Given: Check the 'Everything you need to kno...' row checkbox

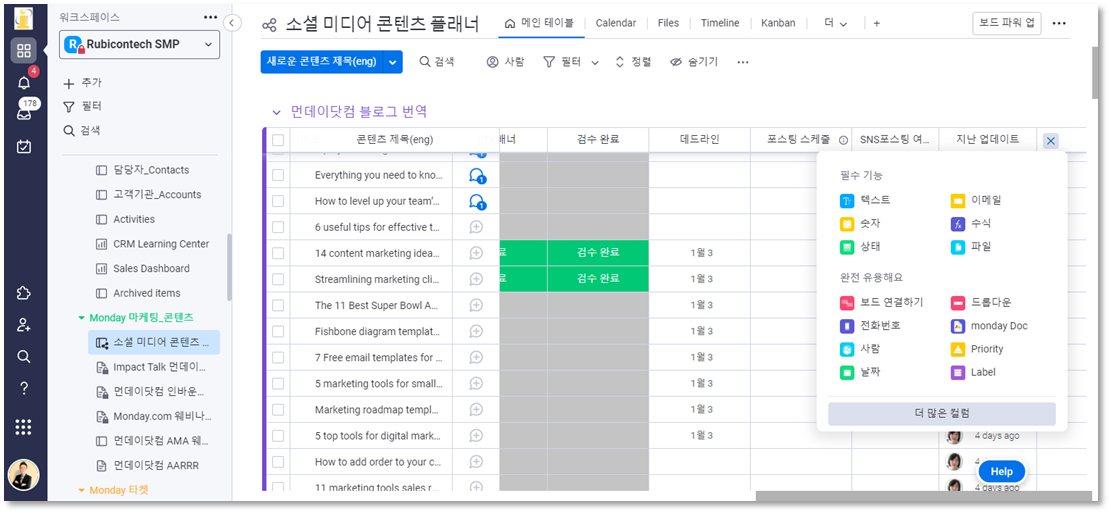Looking at the screenshot, I should point(278,175).
